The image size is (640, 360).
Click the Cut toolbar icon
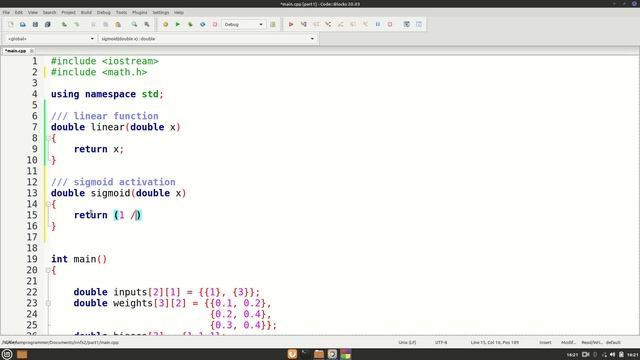coord(93,24)
